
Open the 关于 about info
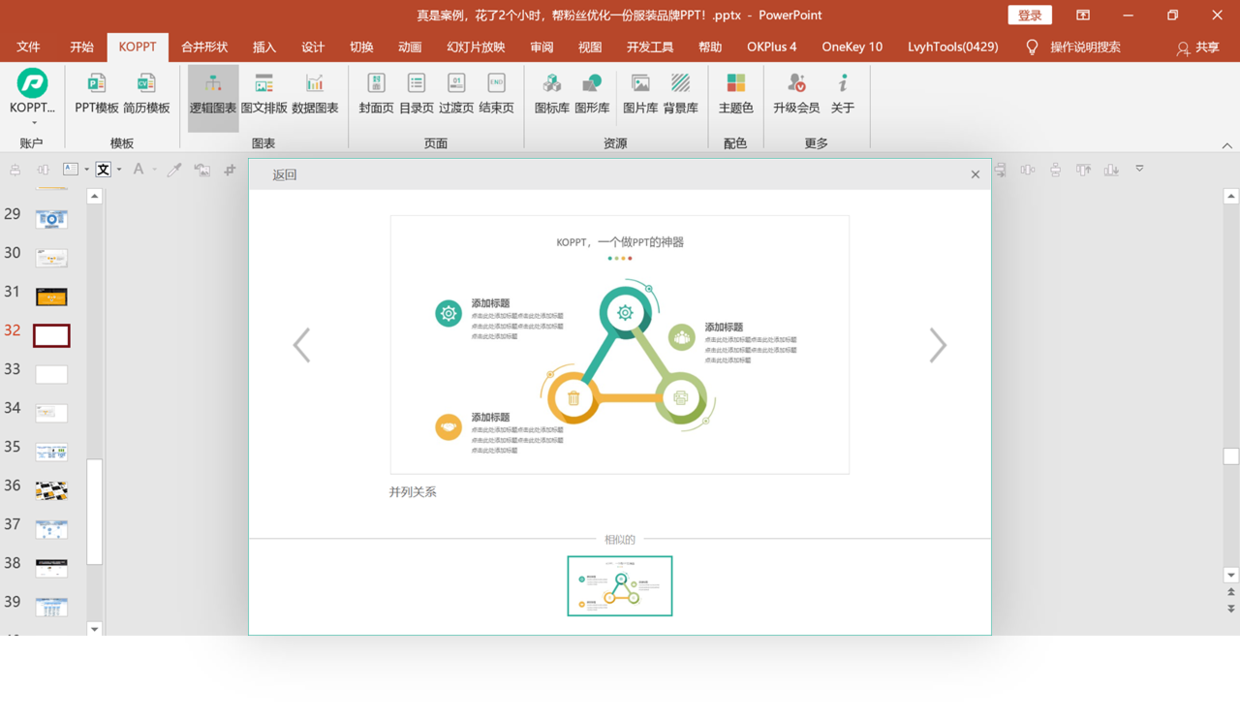click(x=843, y=94)
